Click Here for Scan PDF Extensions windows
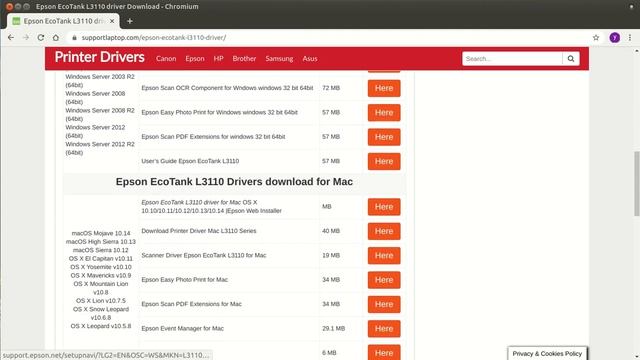 pyautogui.click(x=384, y=137)
